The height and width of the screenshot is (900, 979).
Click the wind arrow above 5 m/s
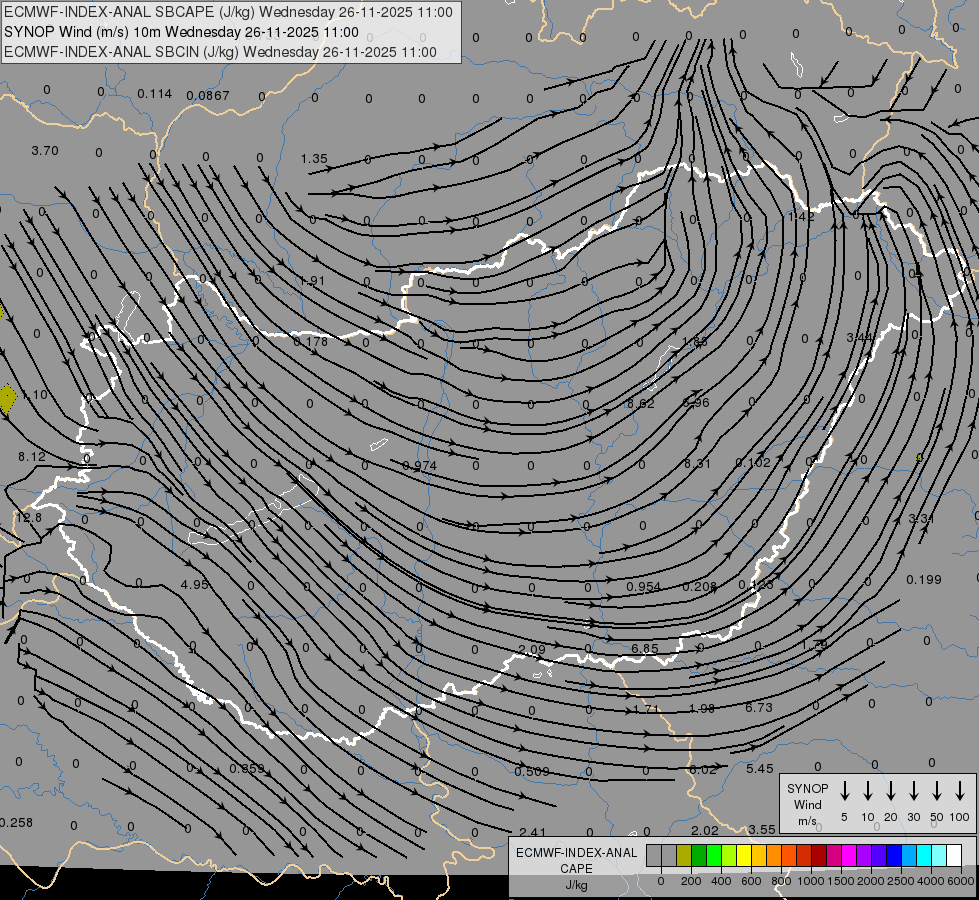click(844, 790)
